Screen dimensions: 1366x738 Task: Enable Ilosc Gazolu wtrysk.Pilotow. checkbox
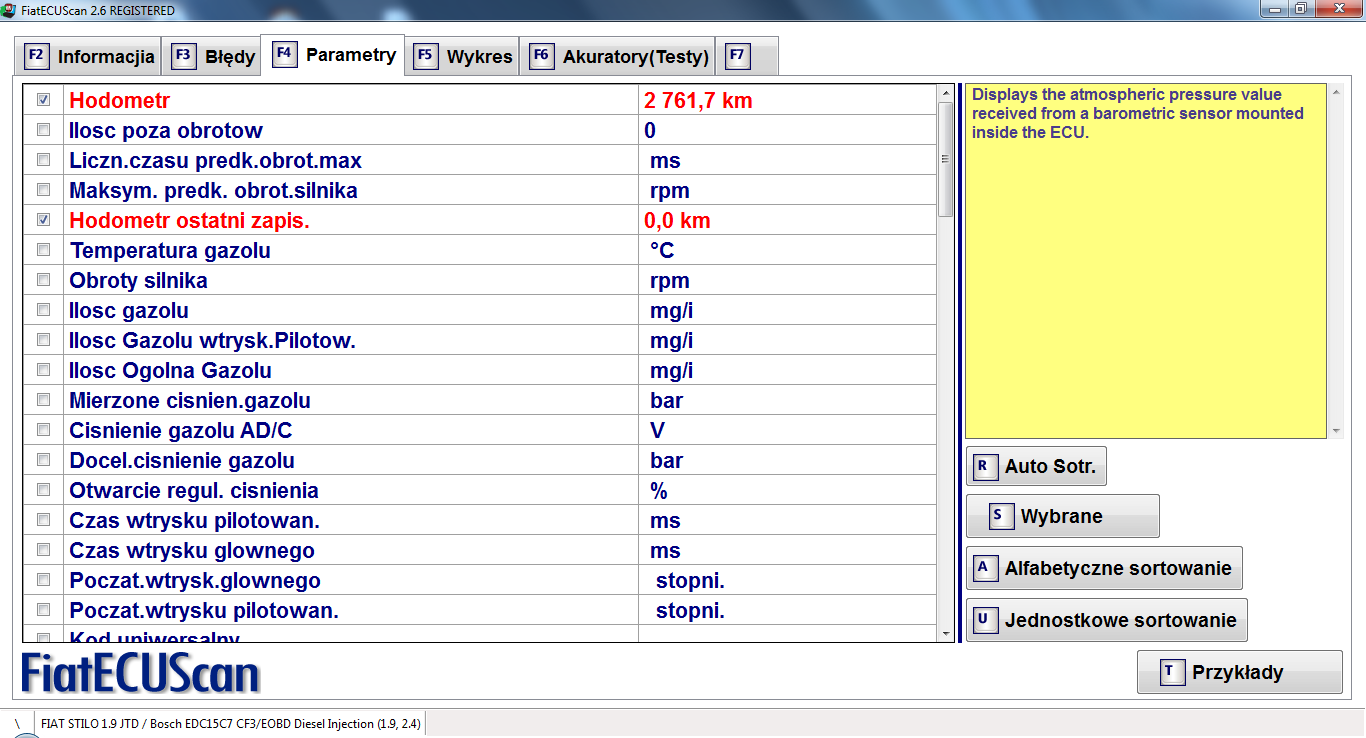(x=43, y=340)
